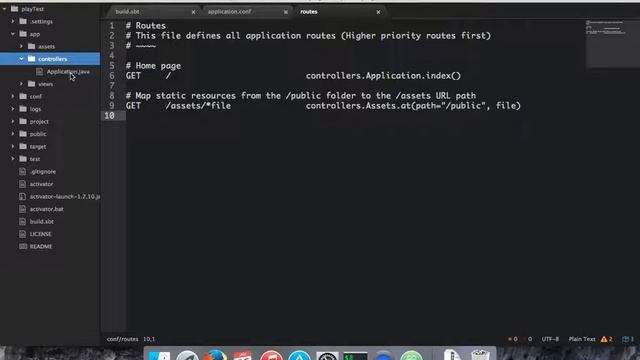Click the controllers.Application.index() text

383,76
